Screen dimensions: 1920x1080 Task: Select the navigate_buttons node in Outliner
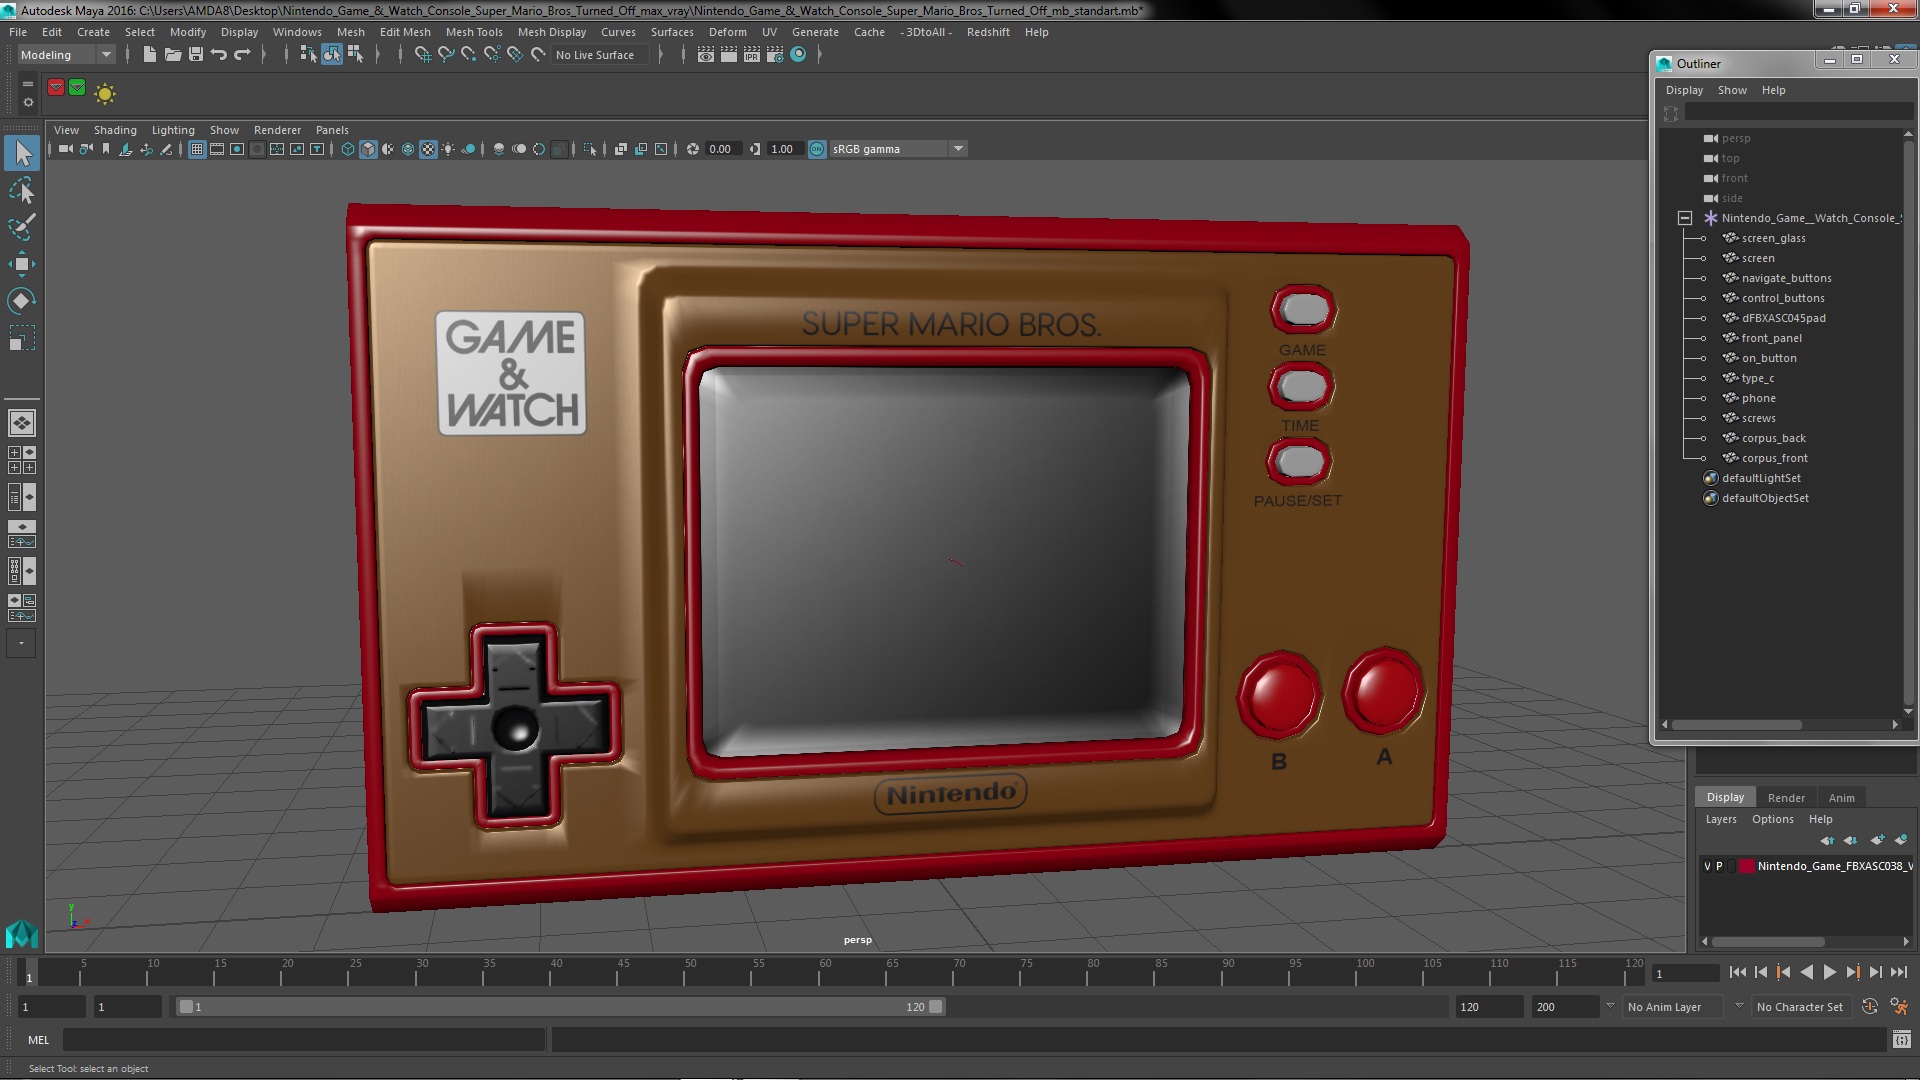point(1786,278)
